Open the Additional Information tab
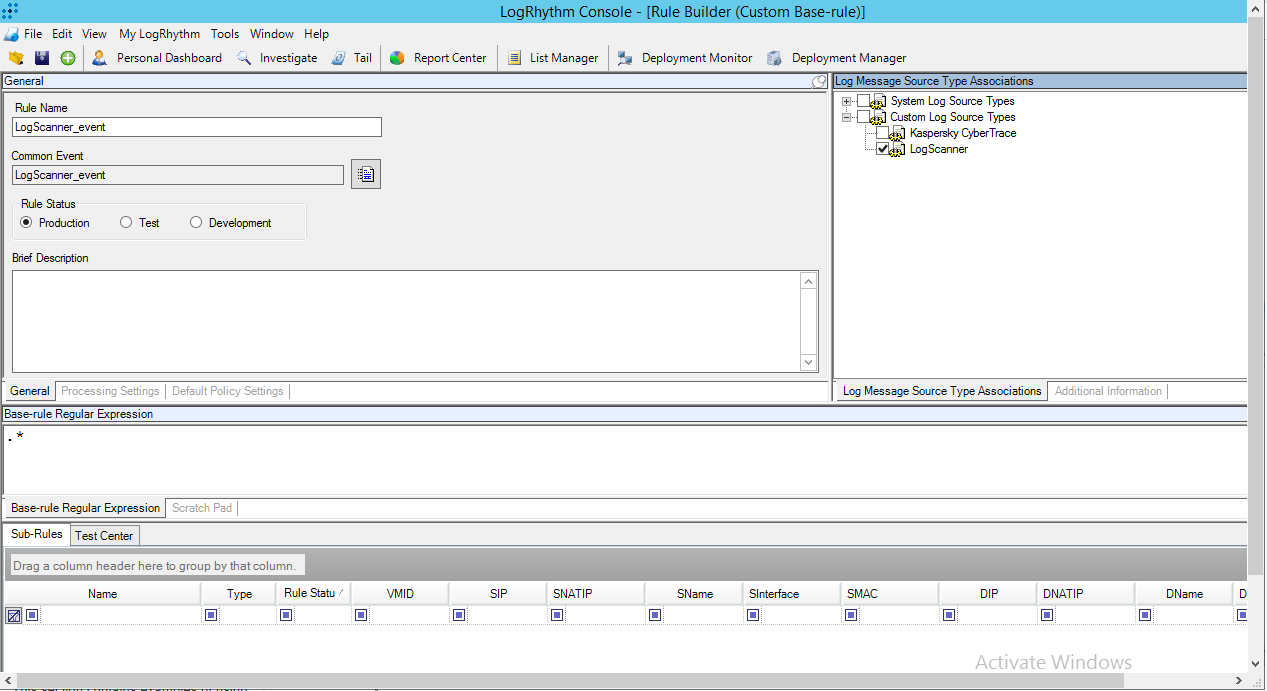1267x691 pixels. [x=1108, y=391]
